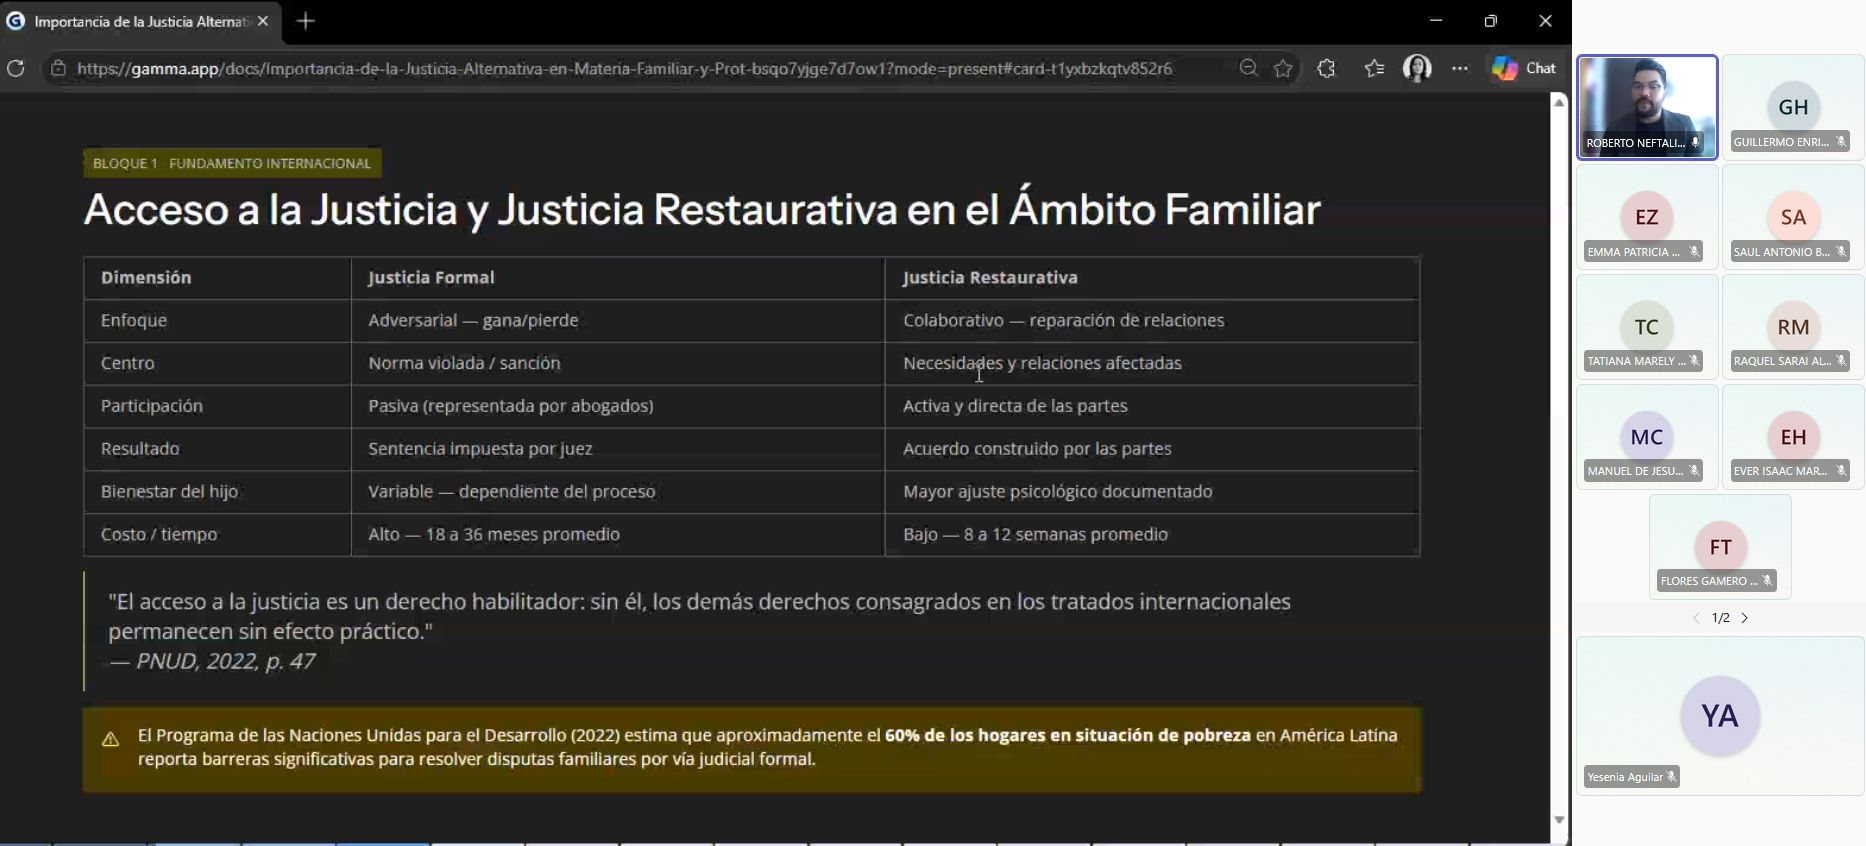Select the Importancia de la Justicia tab

140,21
